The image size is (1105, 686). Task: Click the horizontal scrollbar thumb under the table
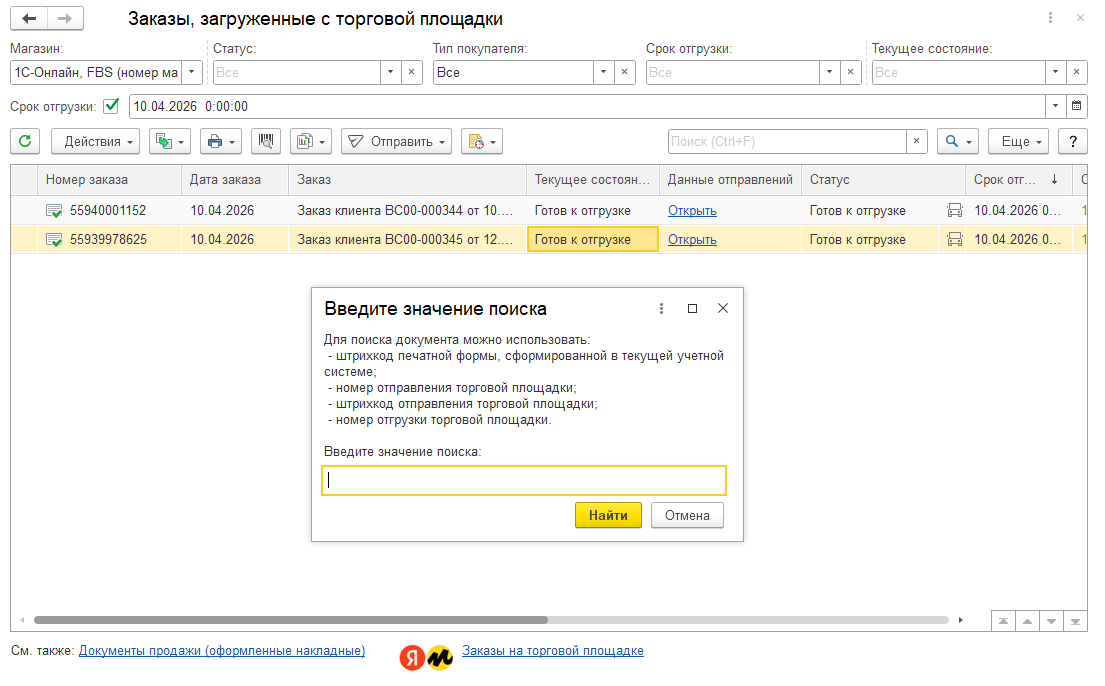pos(290,620)
